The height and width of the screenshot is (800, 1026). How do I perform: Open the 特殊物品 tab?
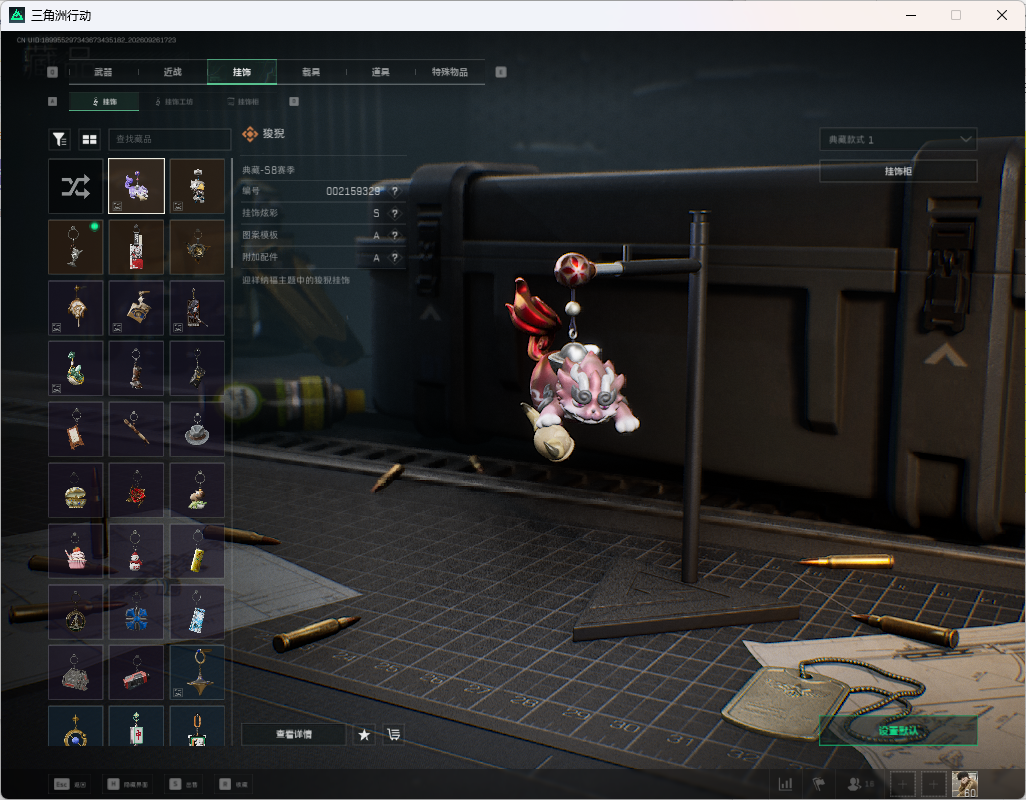point(450,72)
